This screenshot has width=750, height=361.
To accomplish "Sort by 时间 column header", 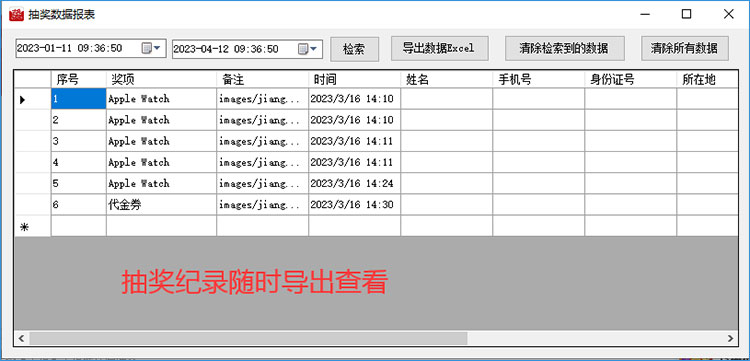I will pyautogui.click(x=354, y=79).
